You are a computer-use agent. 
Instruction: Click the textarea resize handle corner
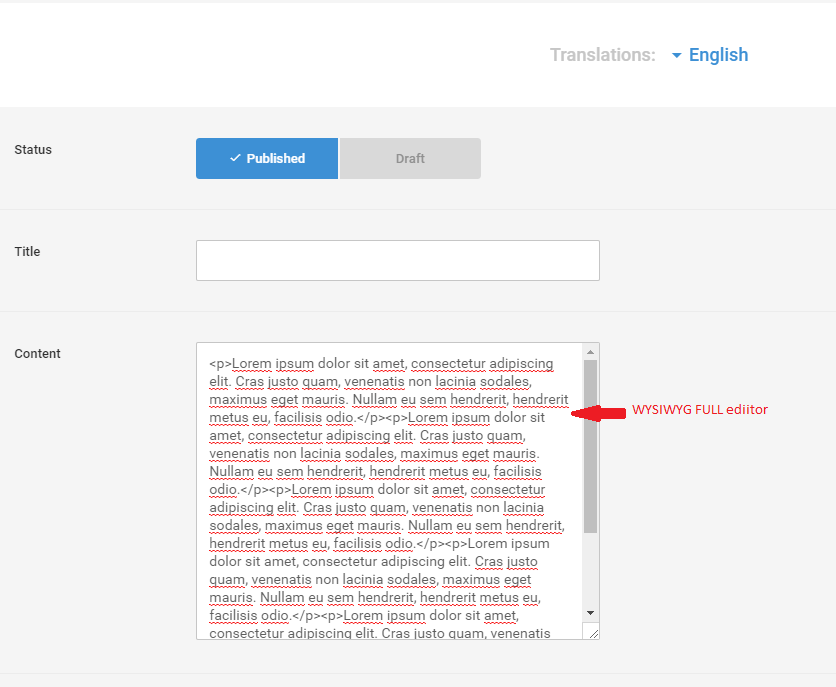593,632
